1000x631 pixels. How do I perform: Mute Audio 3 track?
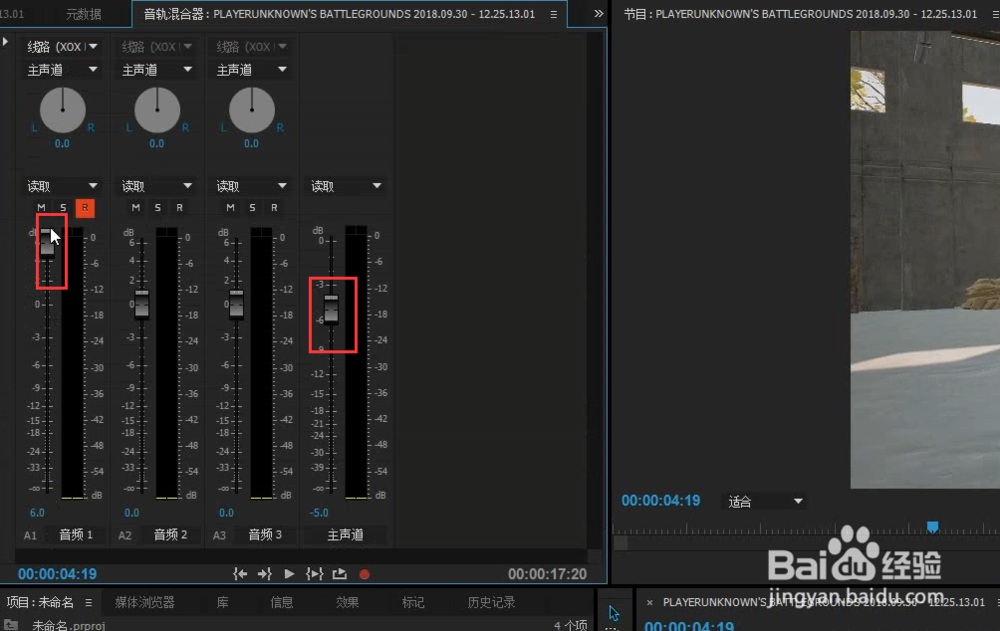click(x=230, y=207)
